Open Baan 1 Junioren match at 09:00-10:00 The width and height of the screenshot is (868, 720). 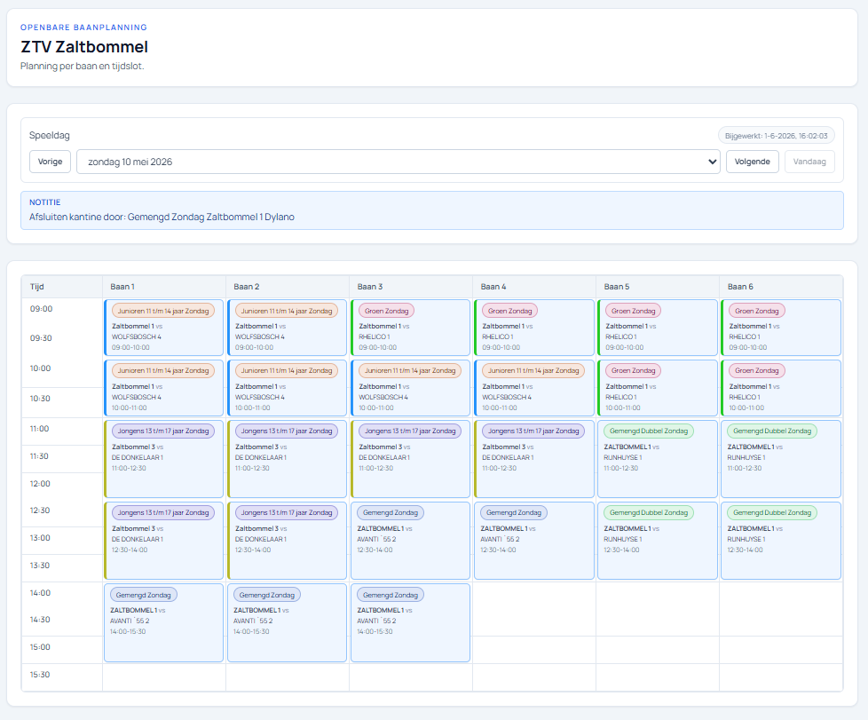pos(164,328)
